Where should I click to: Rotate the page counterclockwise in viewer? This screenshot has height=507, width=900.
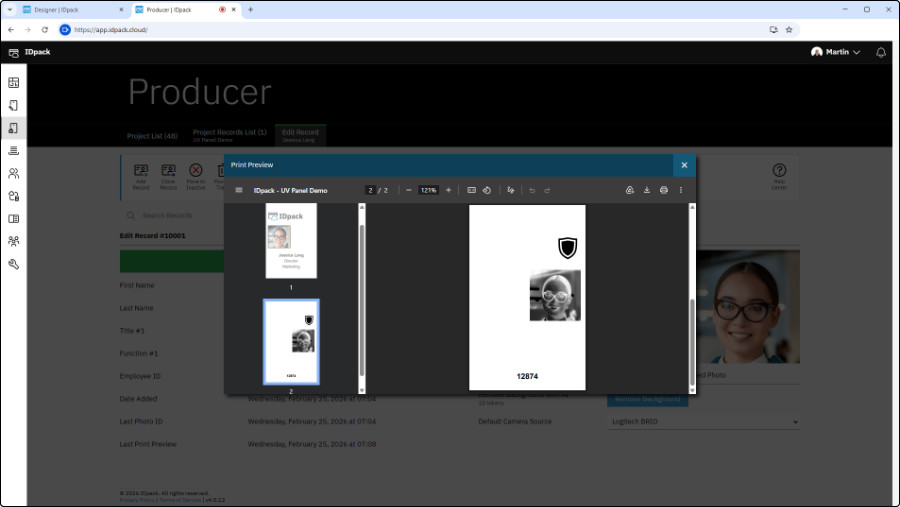click(486, 190)
